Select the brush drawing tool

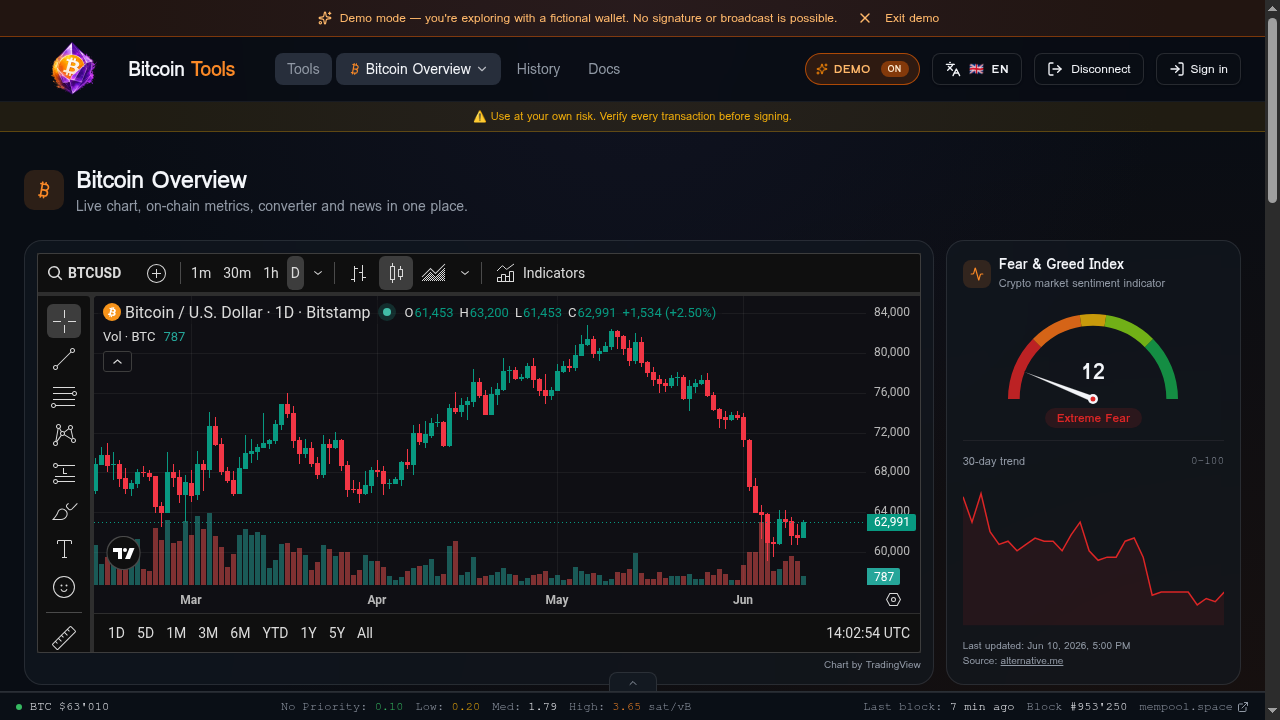(x=64, y=511)
